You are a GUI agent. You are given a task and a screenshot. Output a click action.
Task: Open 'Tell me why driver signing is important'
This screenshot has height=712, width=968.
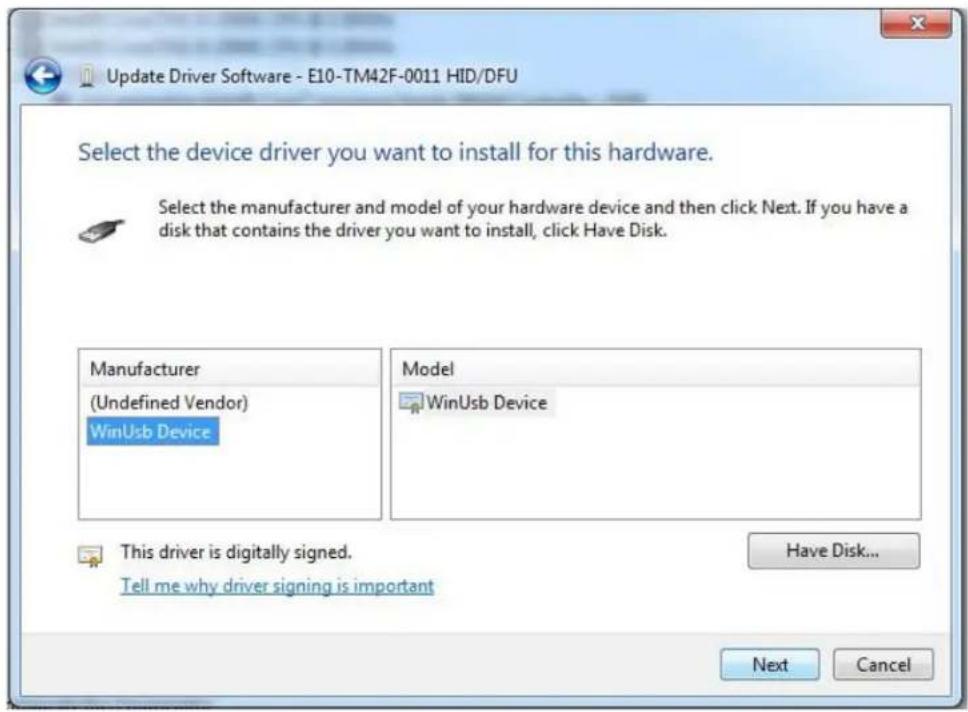277,585
